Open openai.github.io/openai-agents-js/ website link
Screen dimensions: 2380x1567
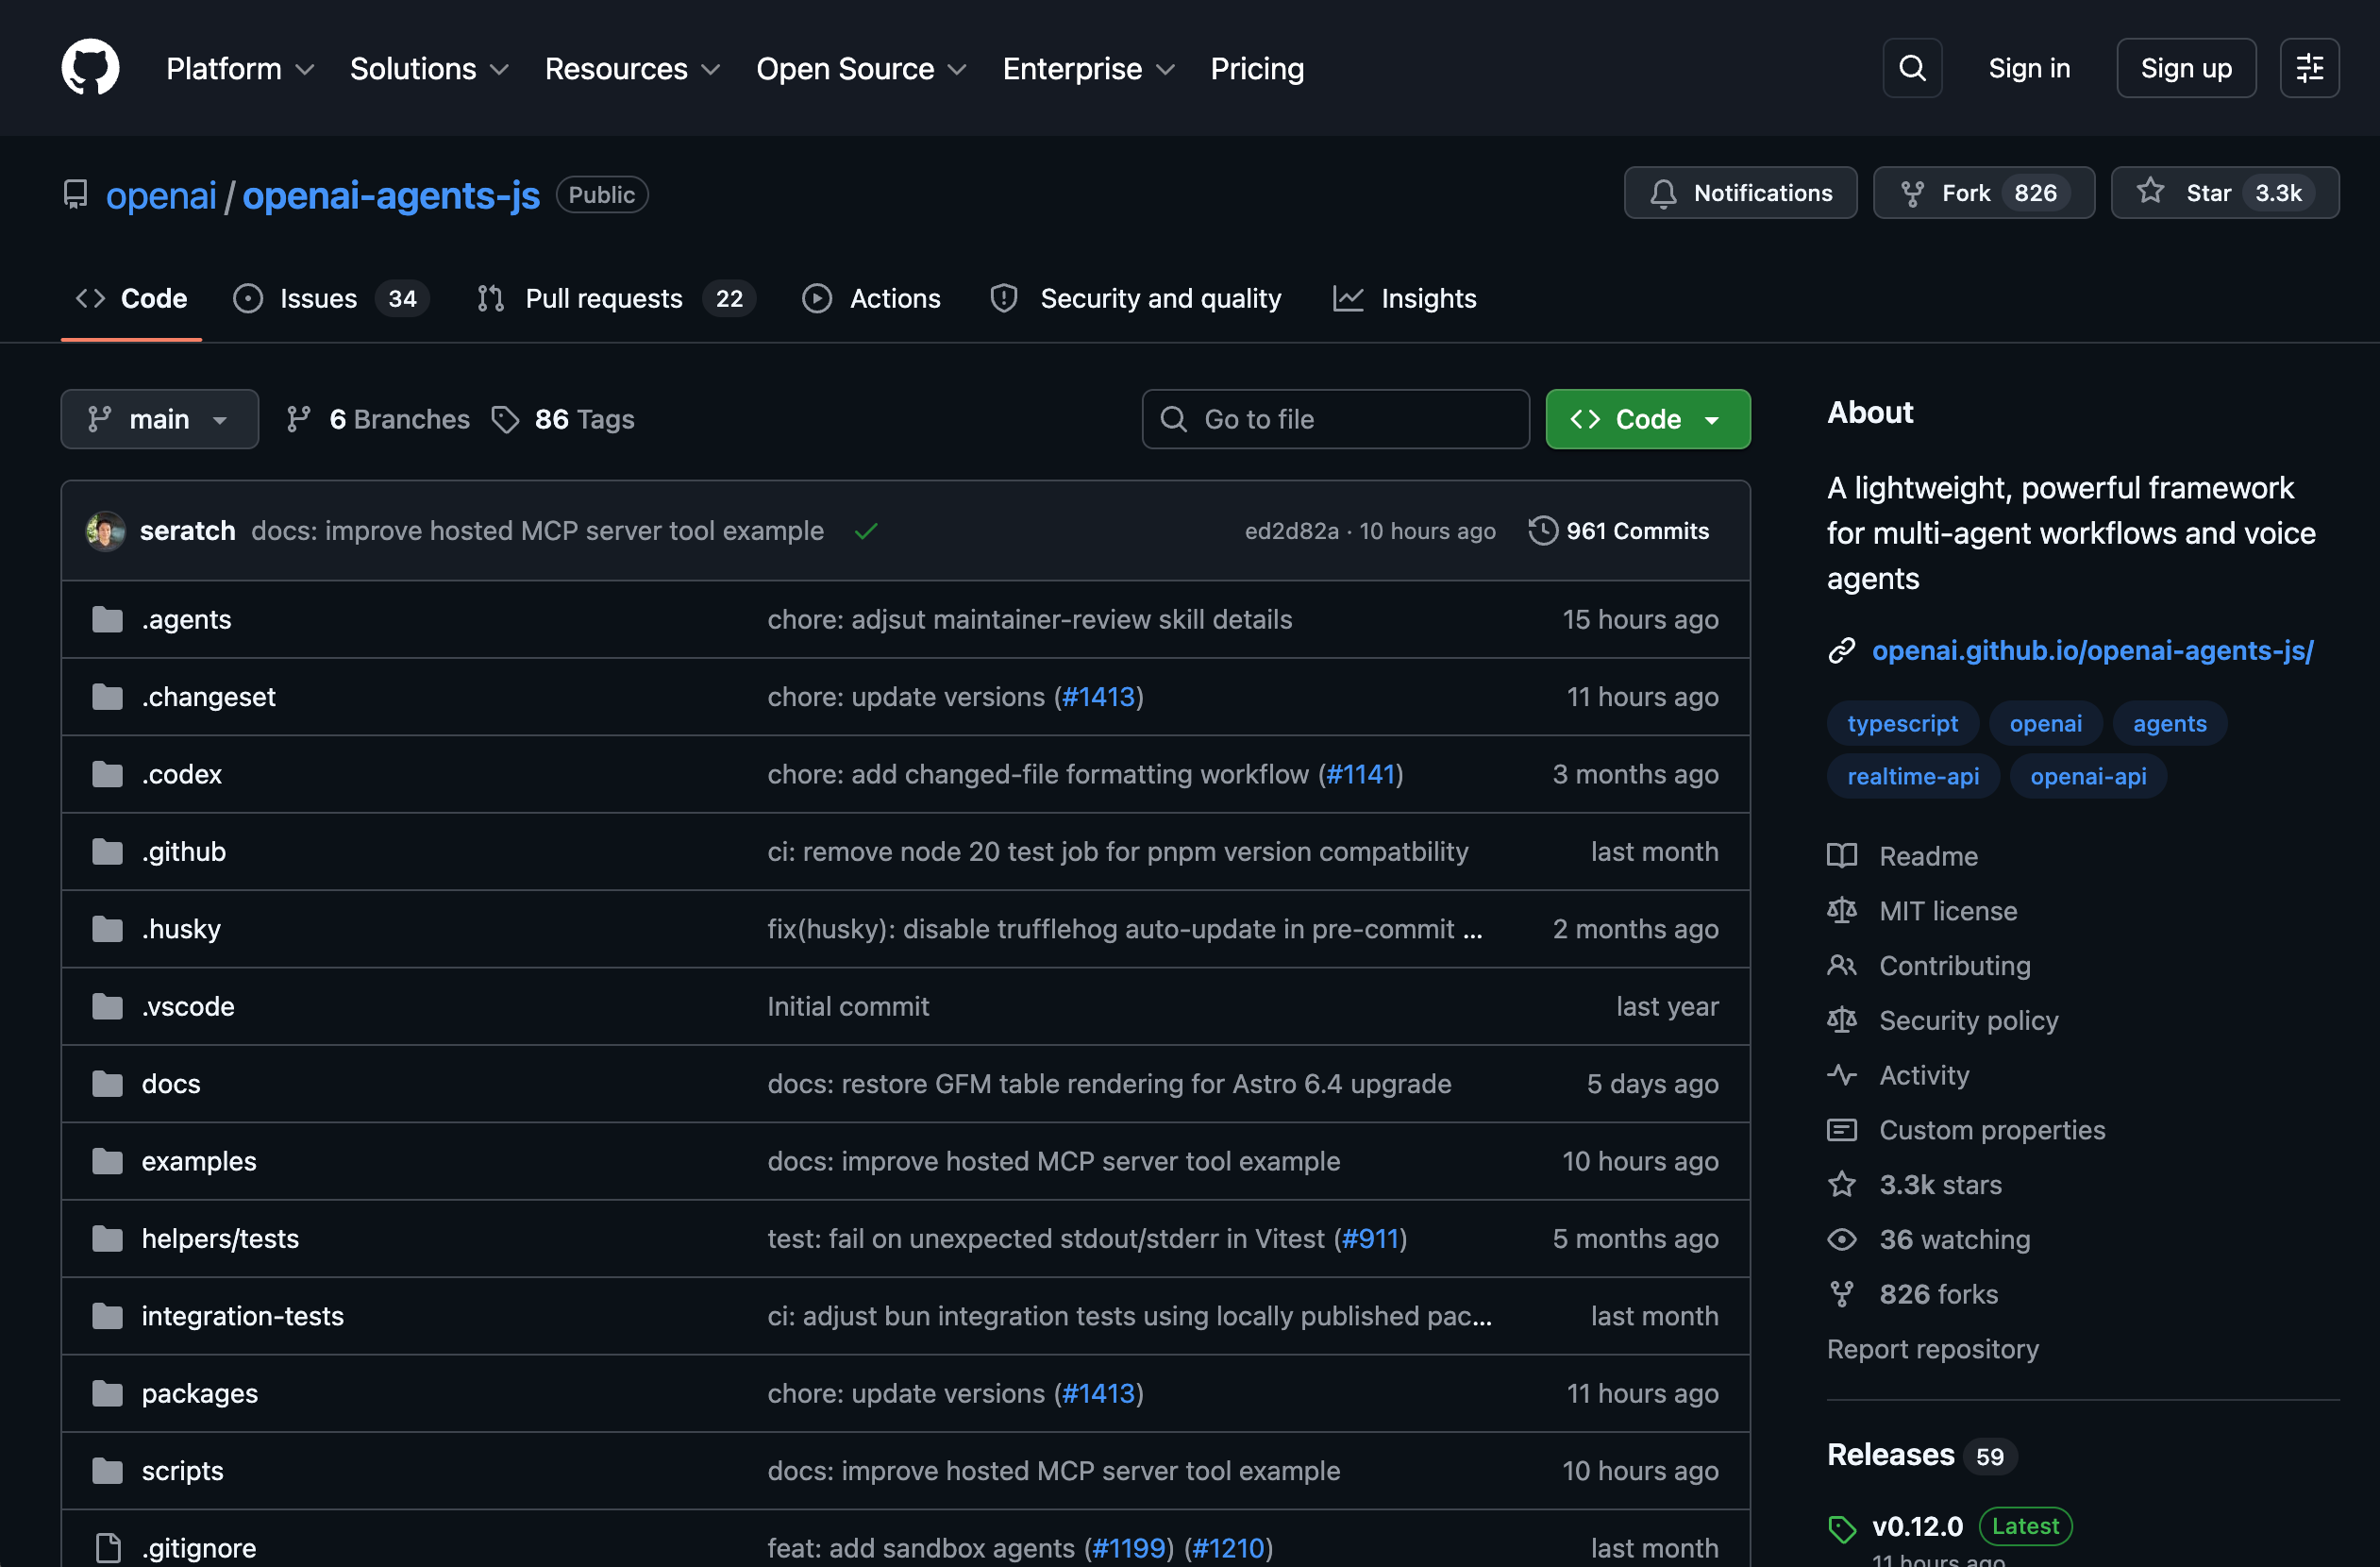click(2092, 651)
